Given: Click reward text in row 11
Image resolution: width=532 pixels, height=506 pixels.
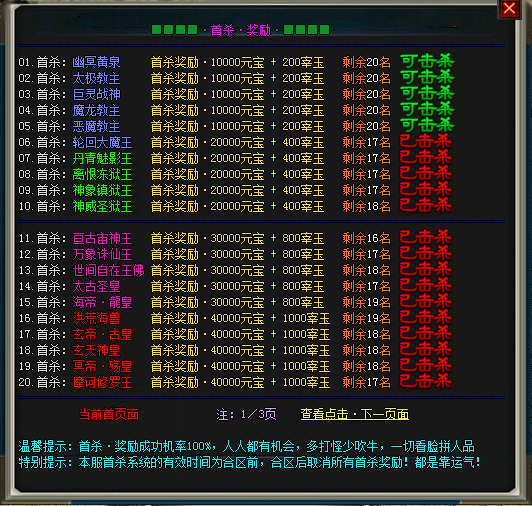Looking at the screenshot, I should [x=237, y=238].
